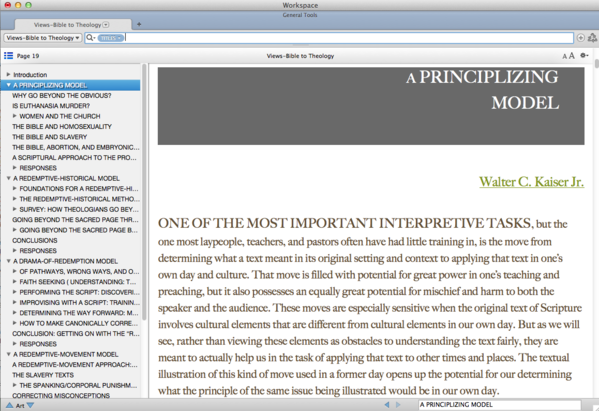599x411 pixels.
Task: Click the table of contents scrollbar
Action: pos(144,191)
